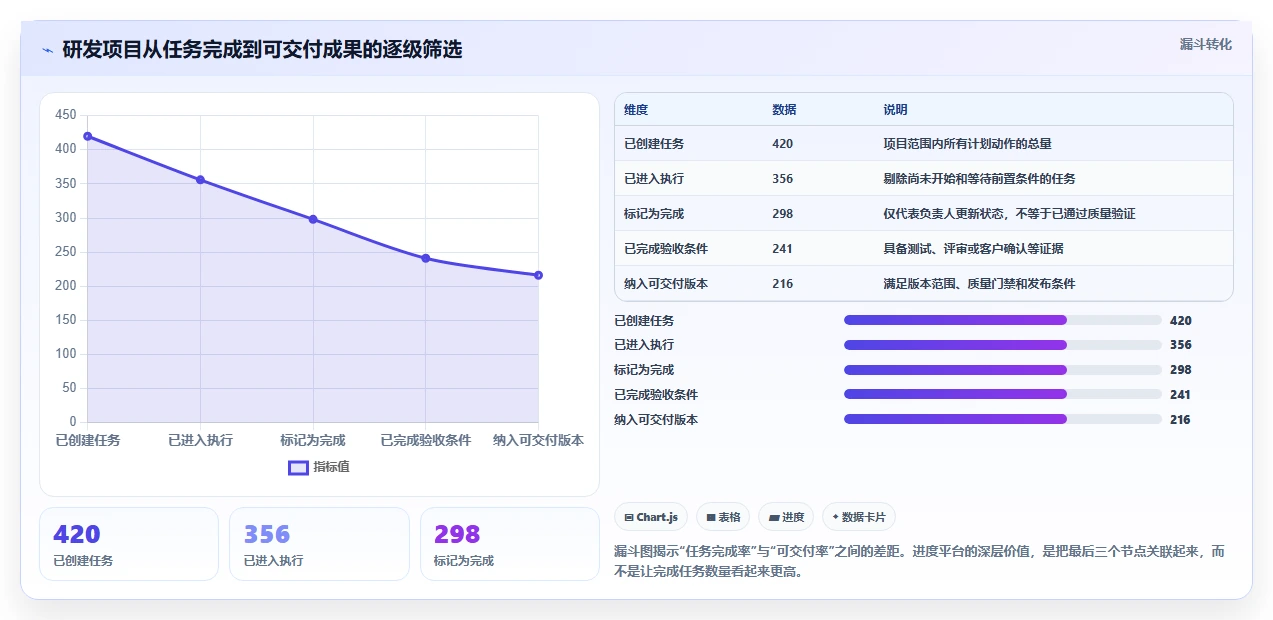Click the text 具备测试、评审或客户确认等证据

[973, 249]
